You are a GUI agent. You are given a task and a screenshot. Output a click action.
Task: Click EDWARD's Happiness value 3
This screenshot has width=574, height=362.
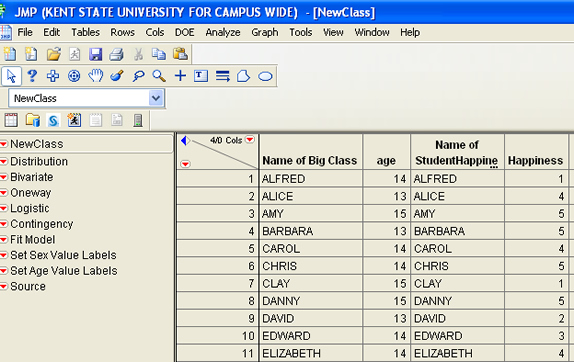point(536,336)
